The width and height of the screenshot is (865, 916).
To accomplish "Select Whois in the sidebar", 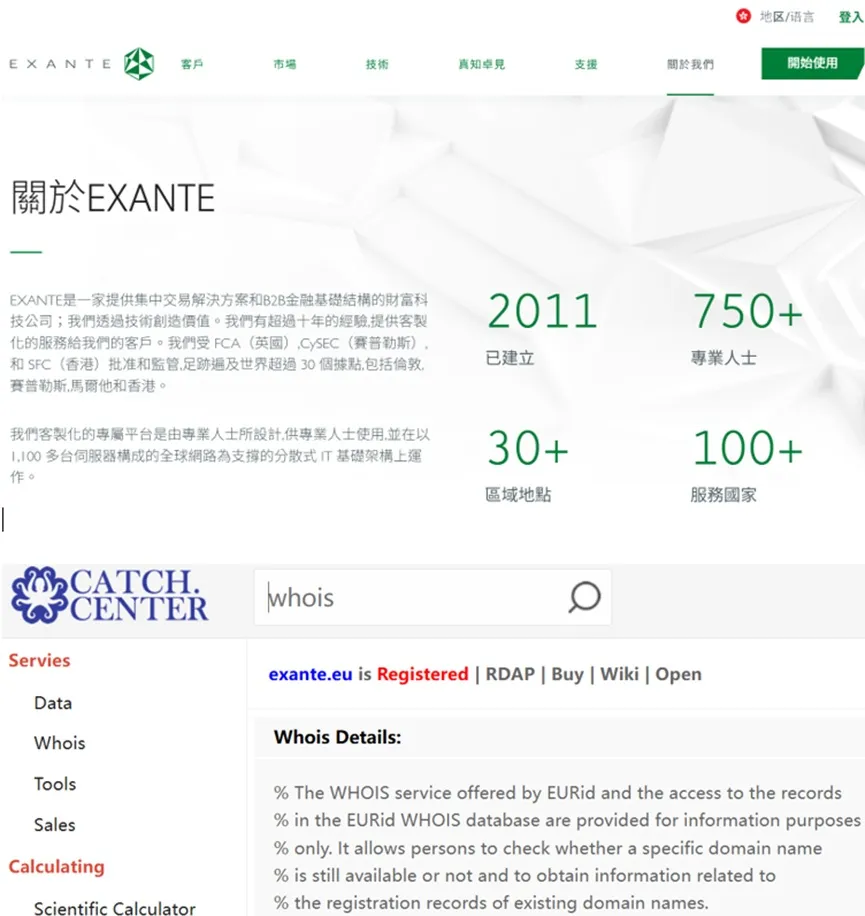I will [x=60, y=743].
